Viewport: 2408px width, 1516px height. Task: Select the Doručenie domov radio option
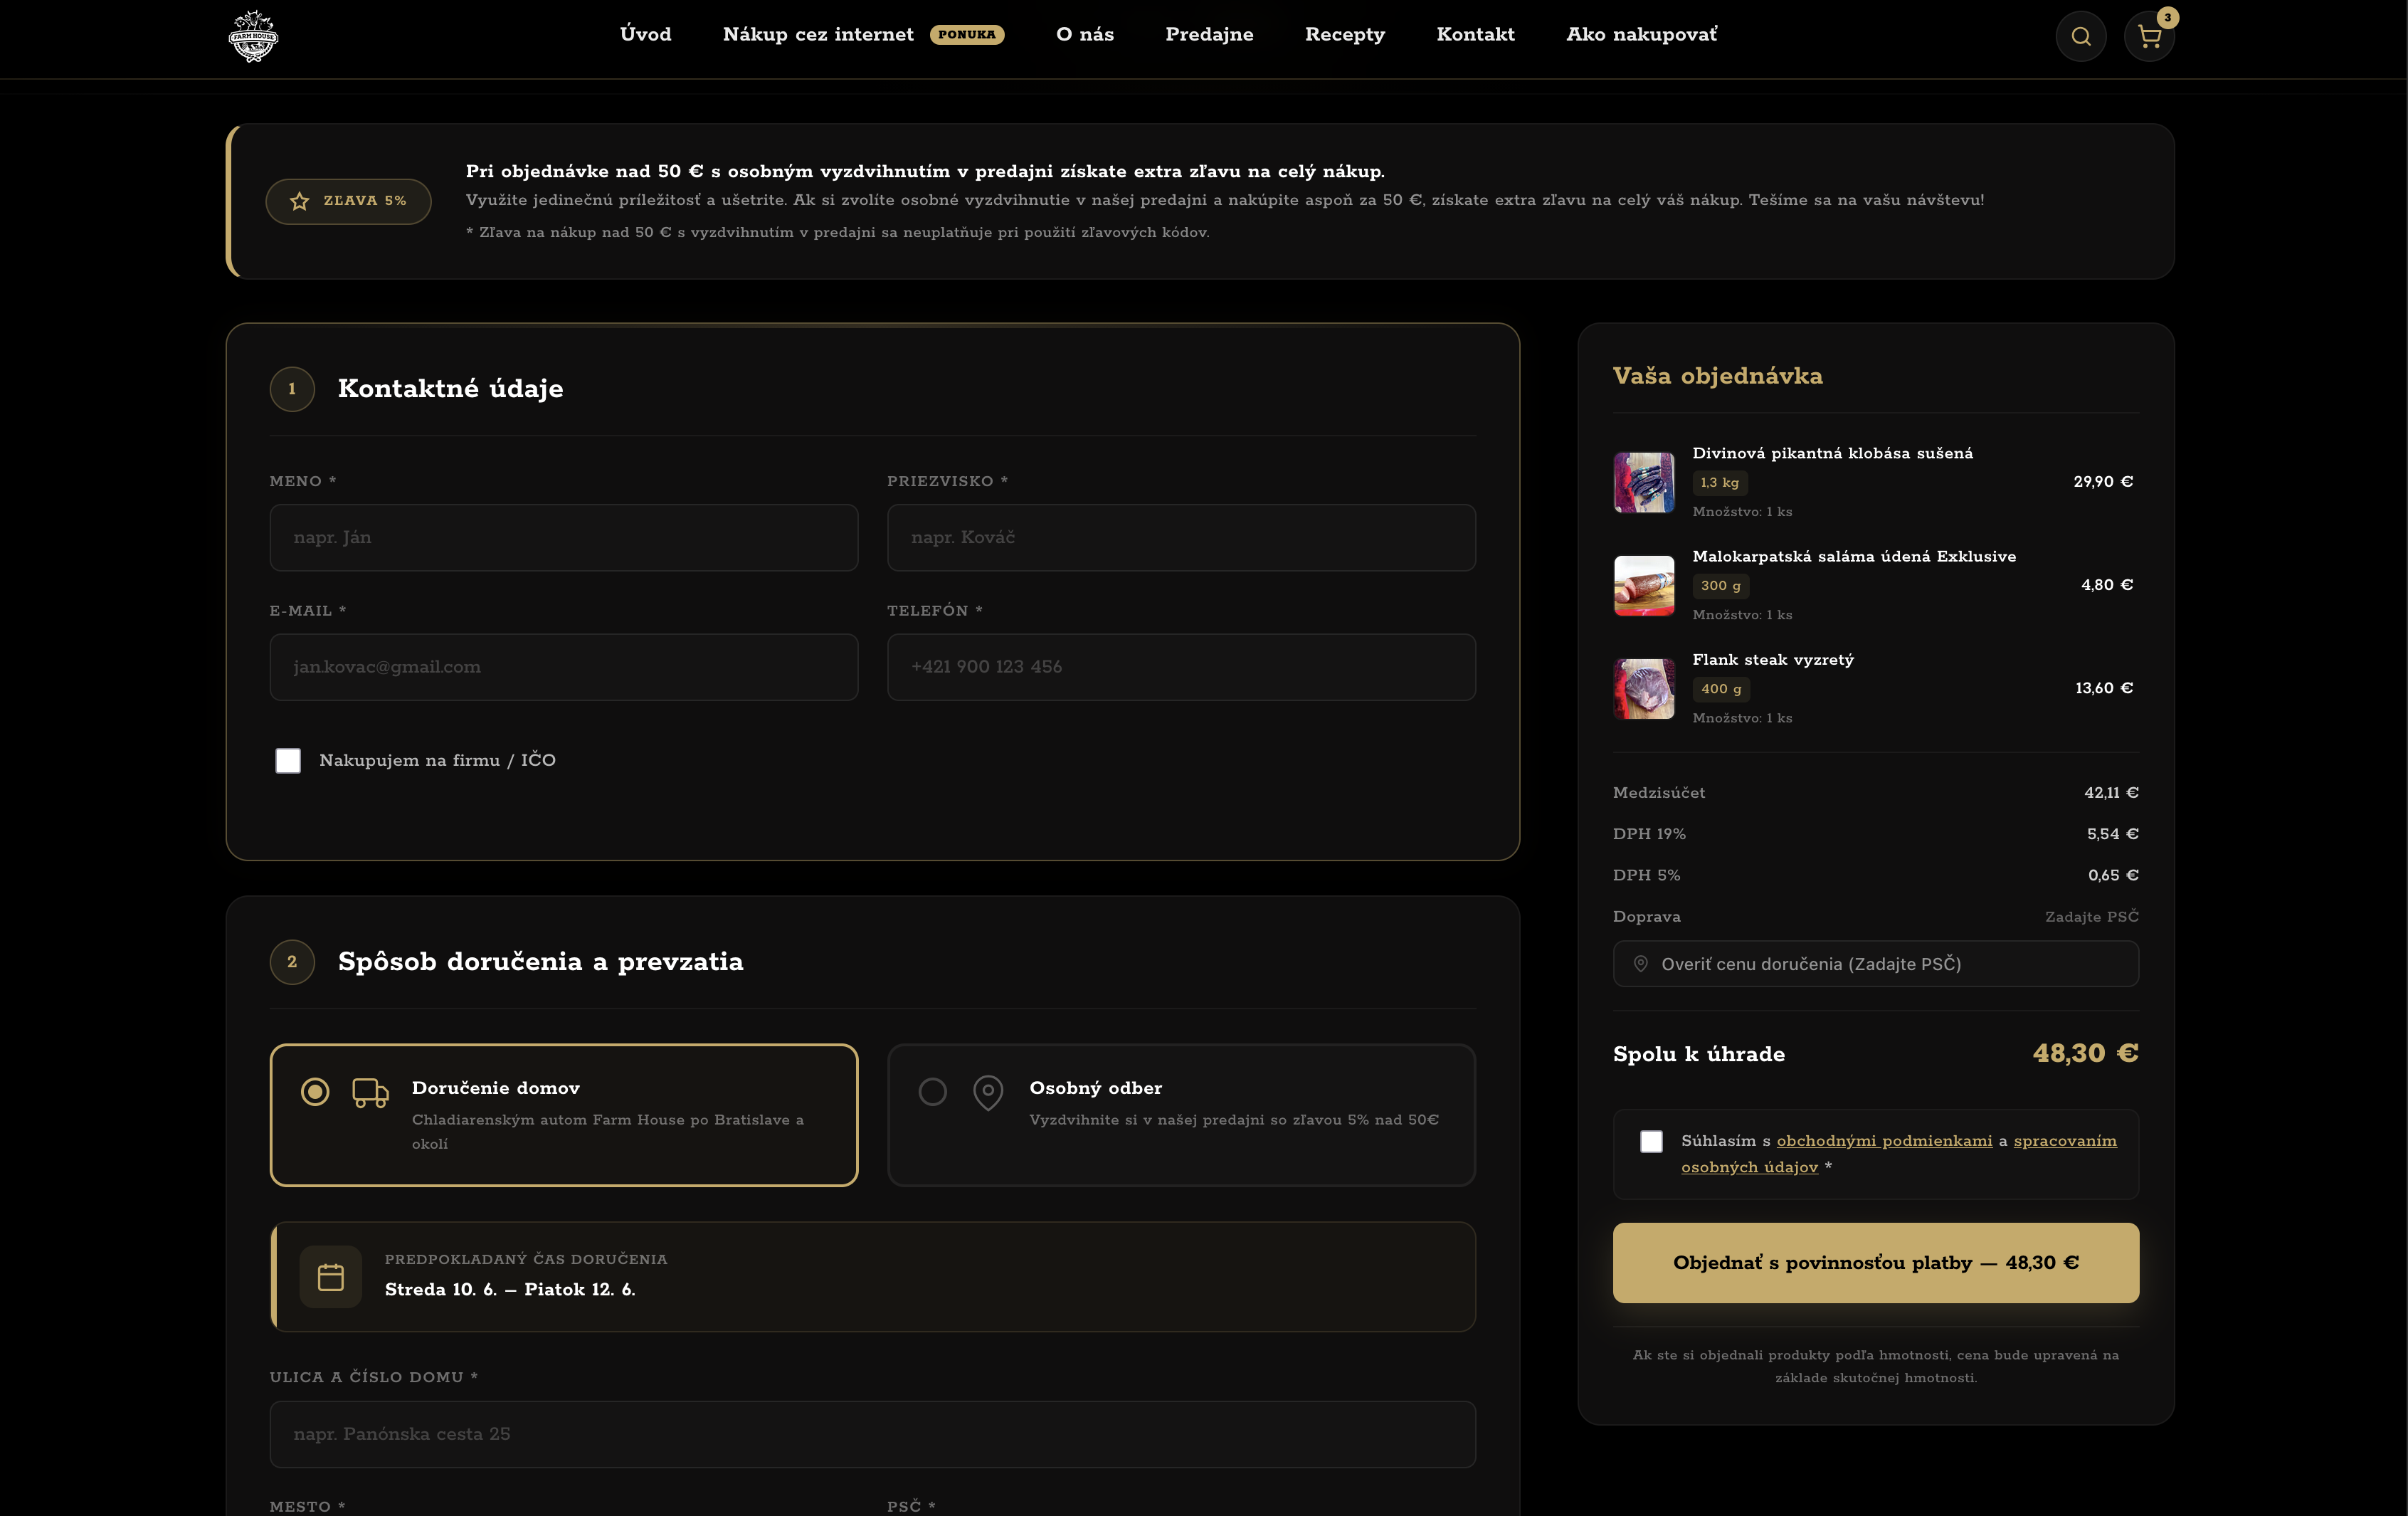pyautogui.click(x=315, y=1092)
